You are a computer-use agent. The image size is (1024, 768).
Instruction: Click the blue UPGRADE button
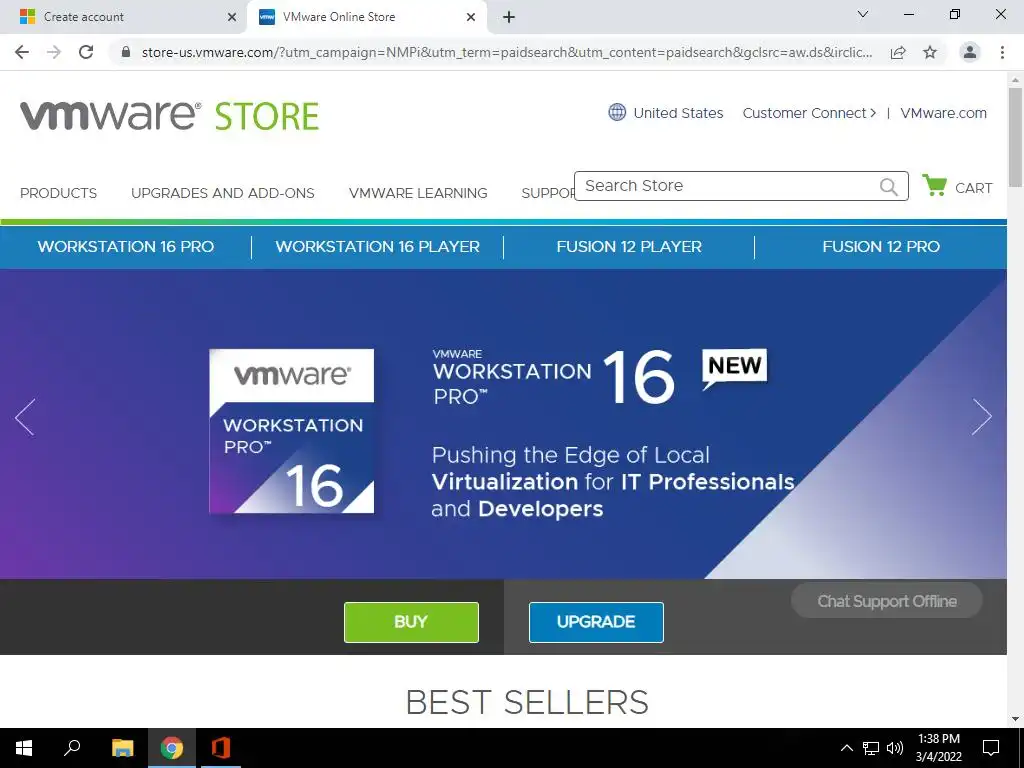(596, 622)
